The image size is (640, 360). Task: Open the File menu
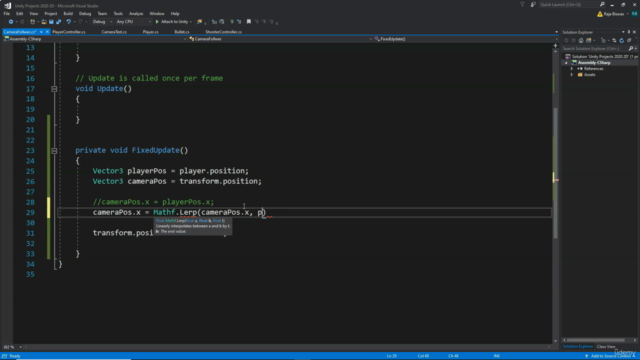[x=7, y=13]
